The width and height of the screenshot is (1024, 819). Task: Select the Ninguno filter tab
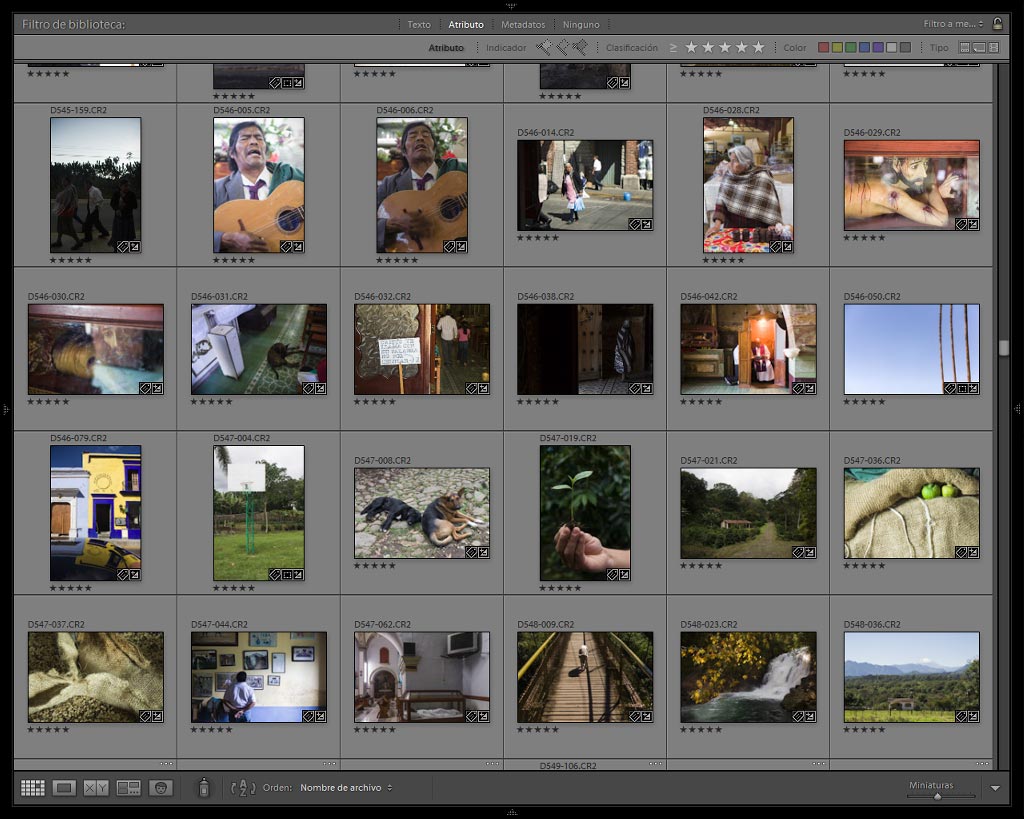[x=581, y=24]
